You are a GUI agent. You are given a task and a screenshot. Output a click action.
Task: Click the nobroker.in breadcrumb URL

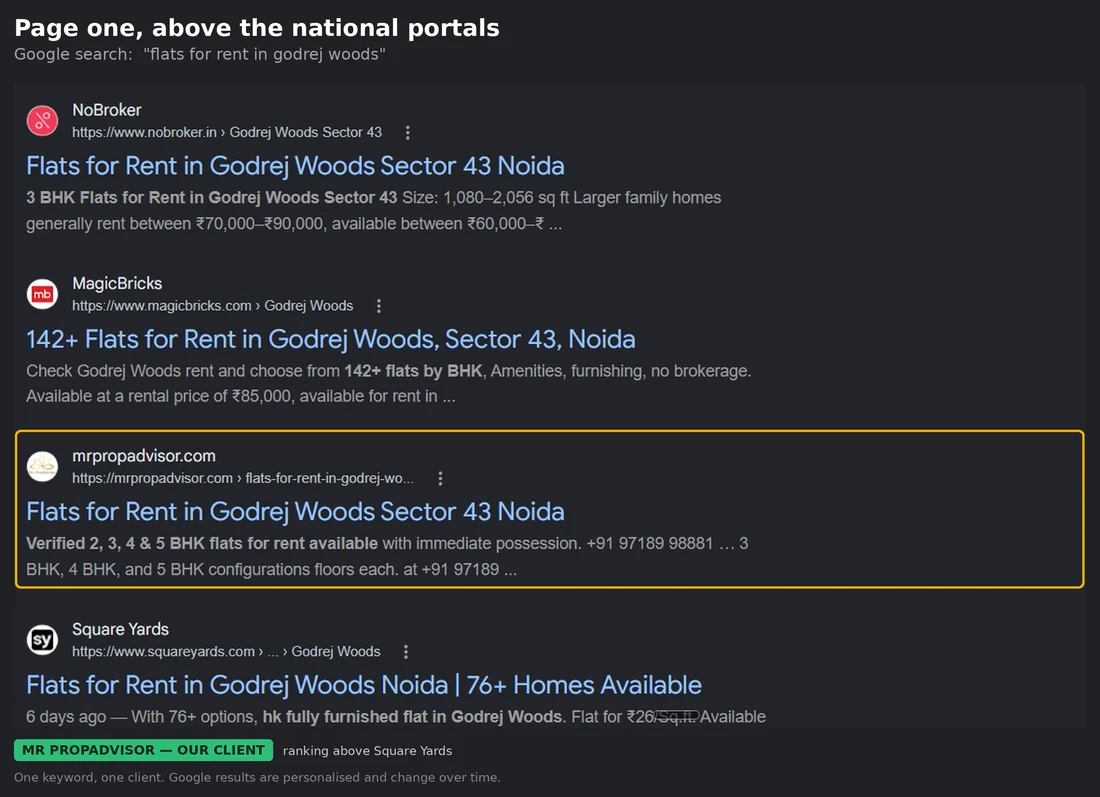coord(227,133)
